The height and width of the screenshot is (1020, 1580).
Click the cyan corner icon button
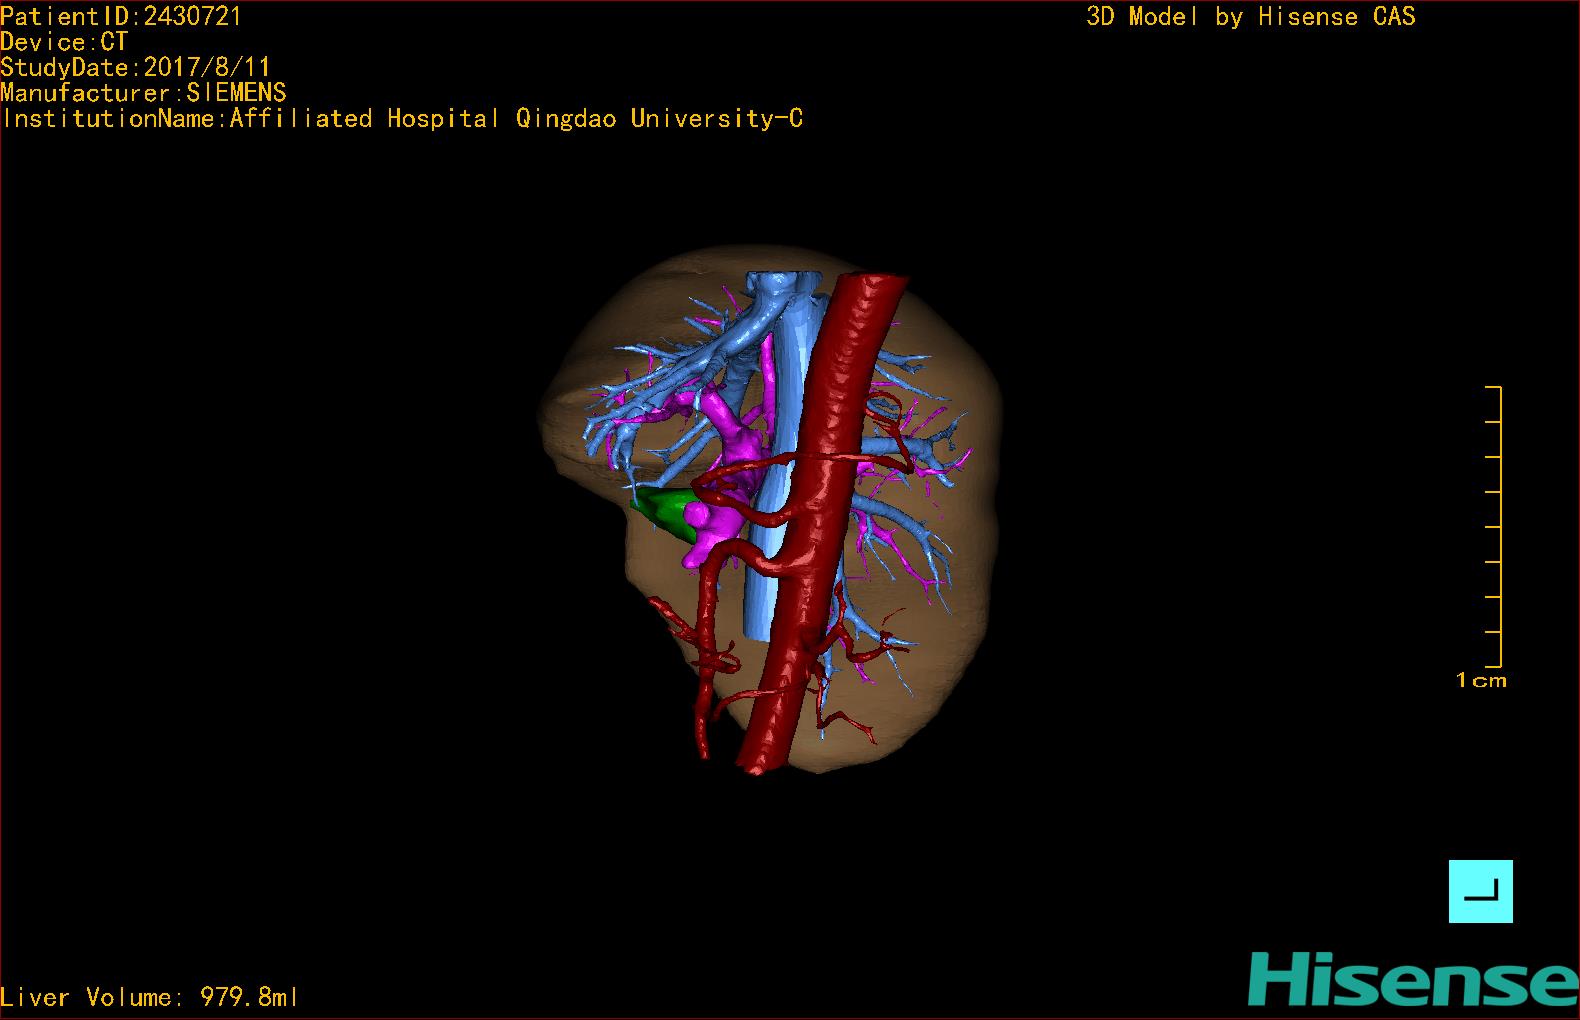1480,891
